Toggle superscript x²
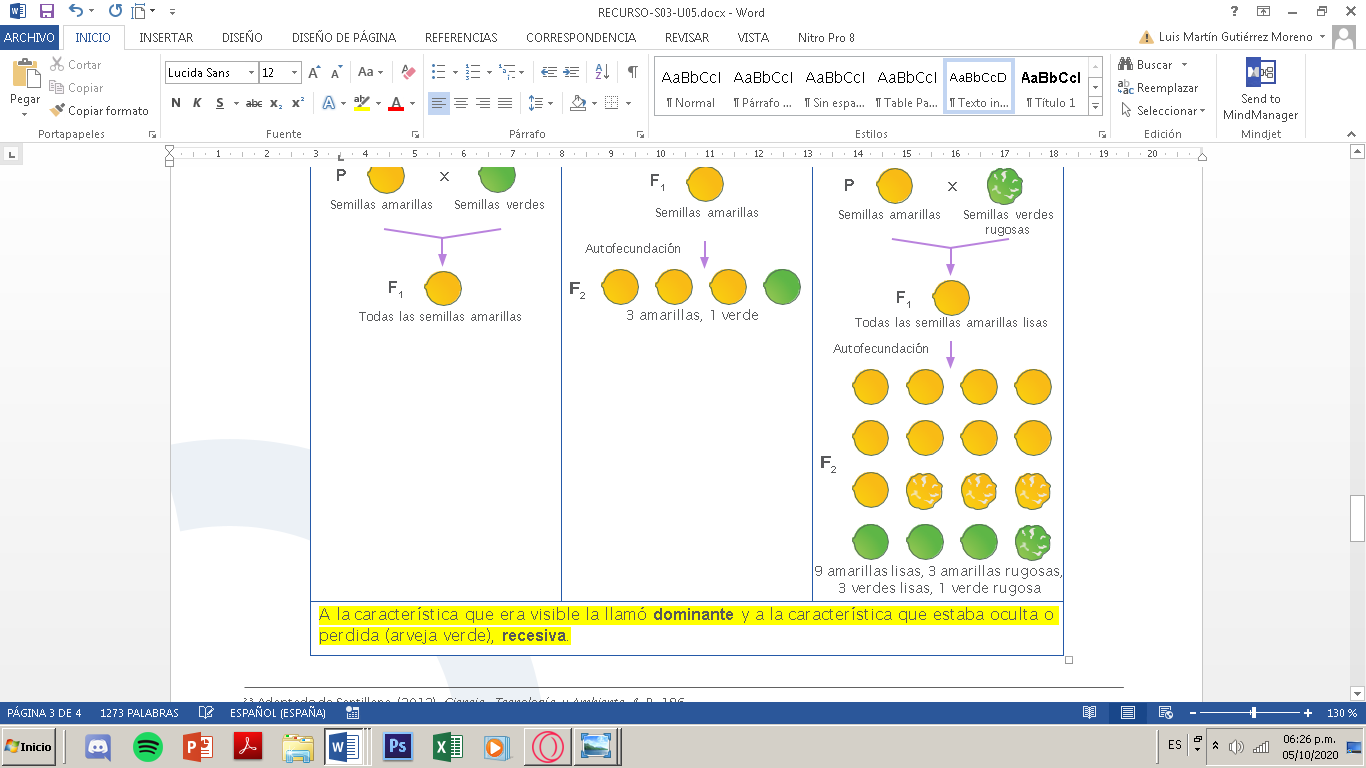Image resolution: width=1366 pixels, height=768 pixels. pos(298,103)
